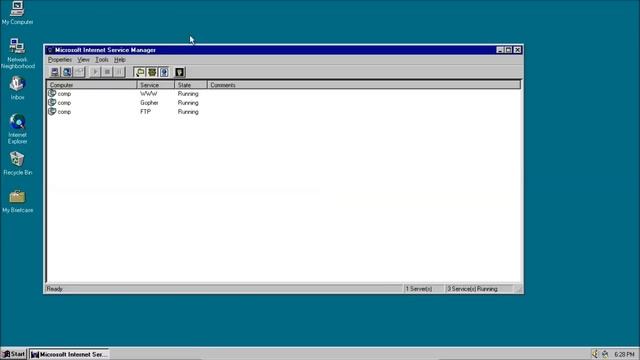Sort by the State column header
Screen dimensions: 640x360
click(x=191, y=85)
